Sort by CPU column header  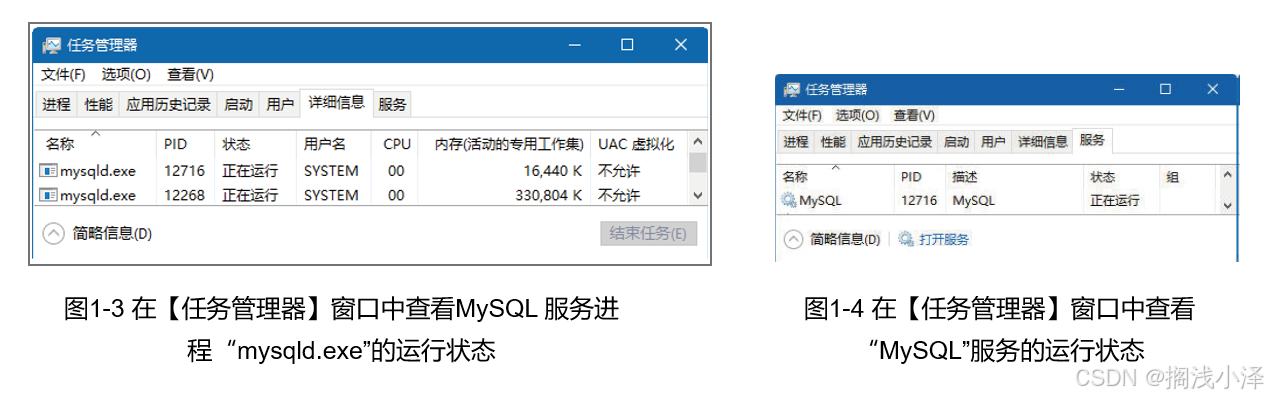(396, 144)
